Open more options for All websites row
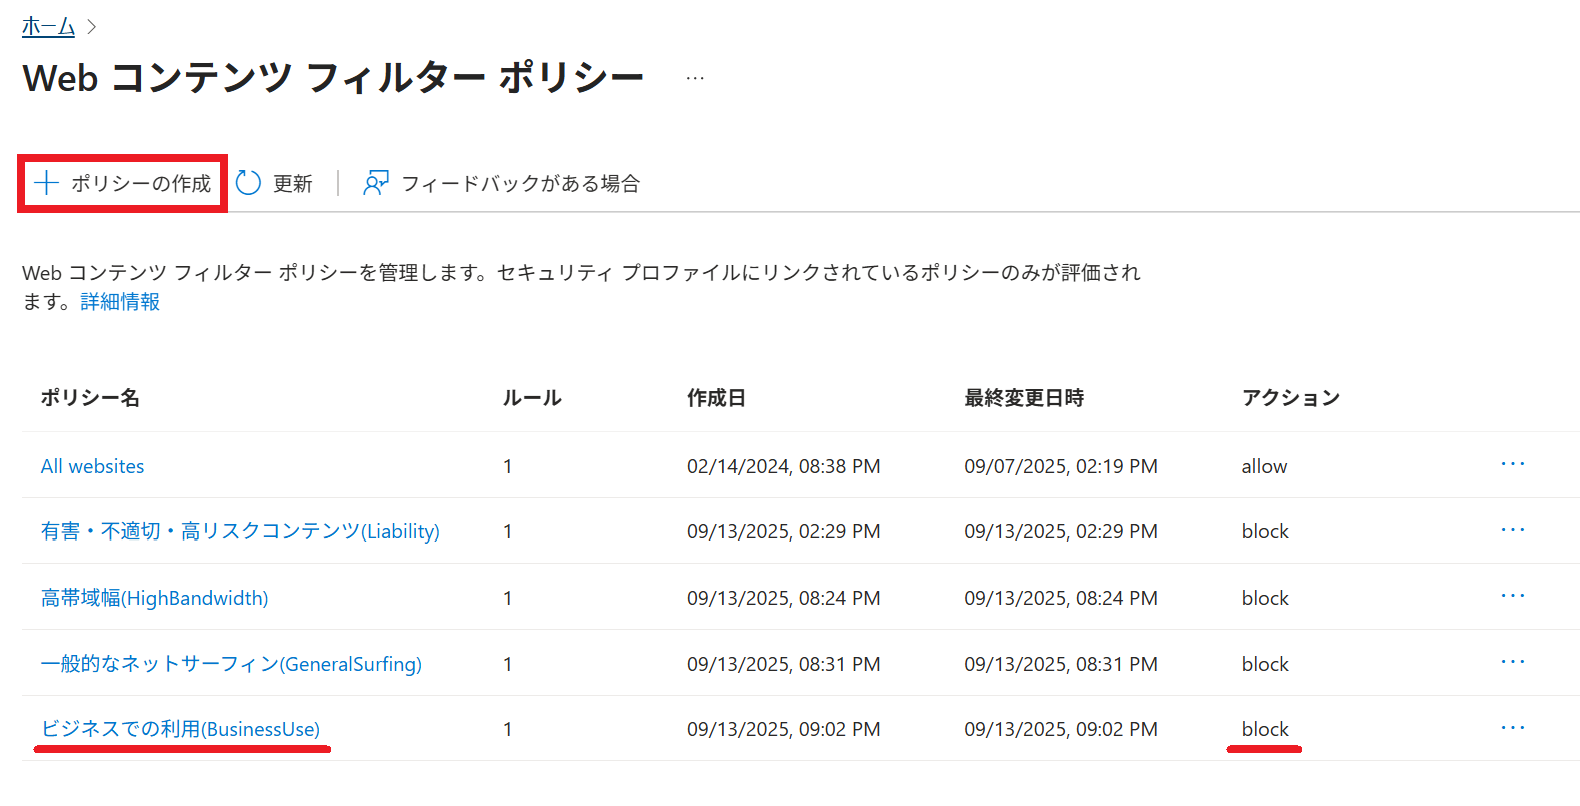Screen dimensions: 1580x806 [1513, 464]
